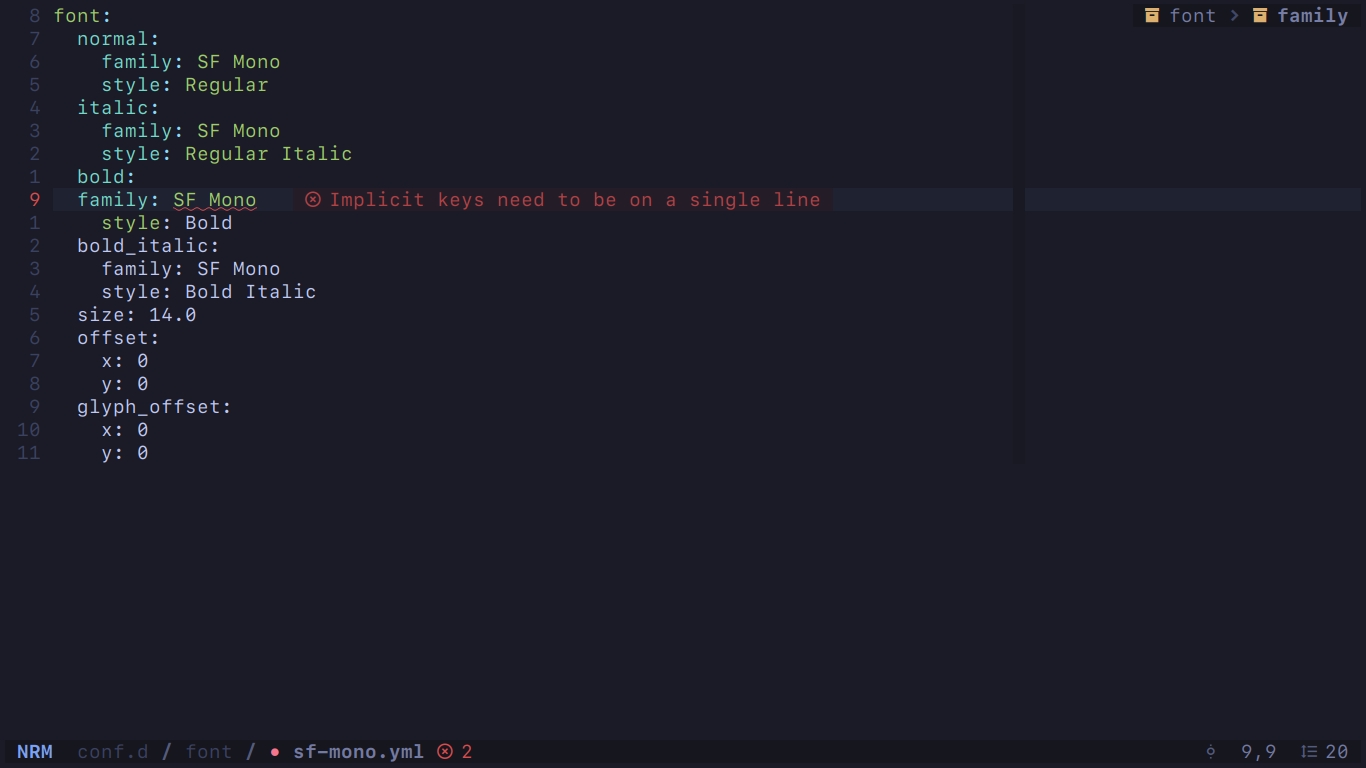The image size is (1366, 768).
Task: Click the modified-file dot before sf-mono.yml
Action: pos(274,752)
